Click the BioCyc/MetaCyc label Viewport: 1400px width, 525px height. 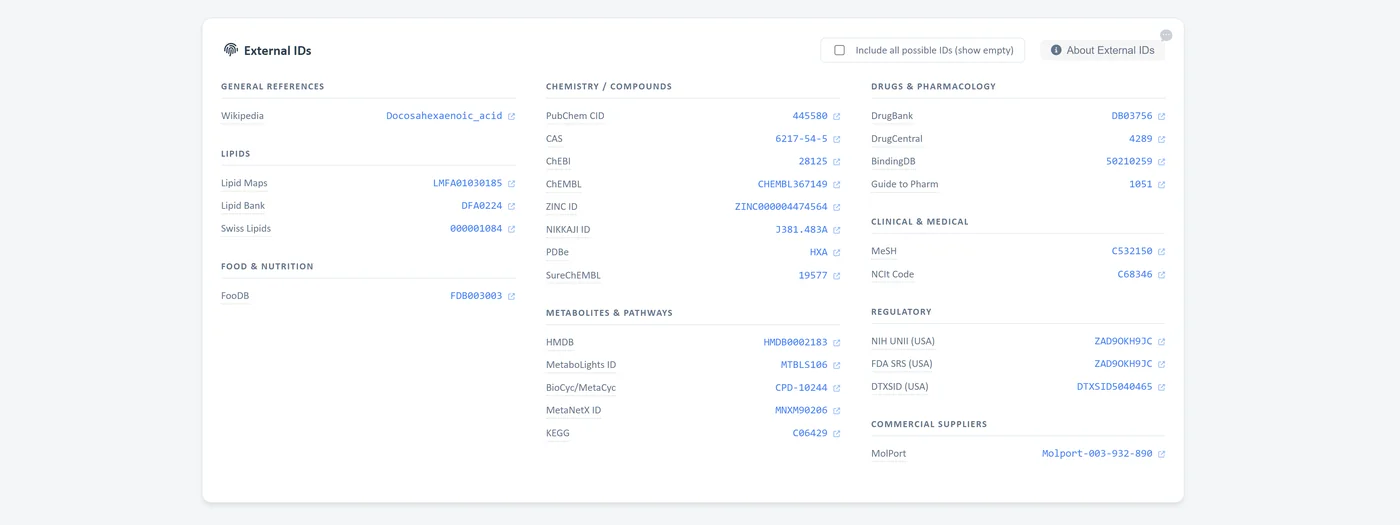click(x=581, y=388)
